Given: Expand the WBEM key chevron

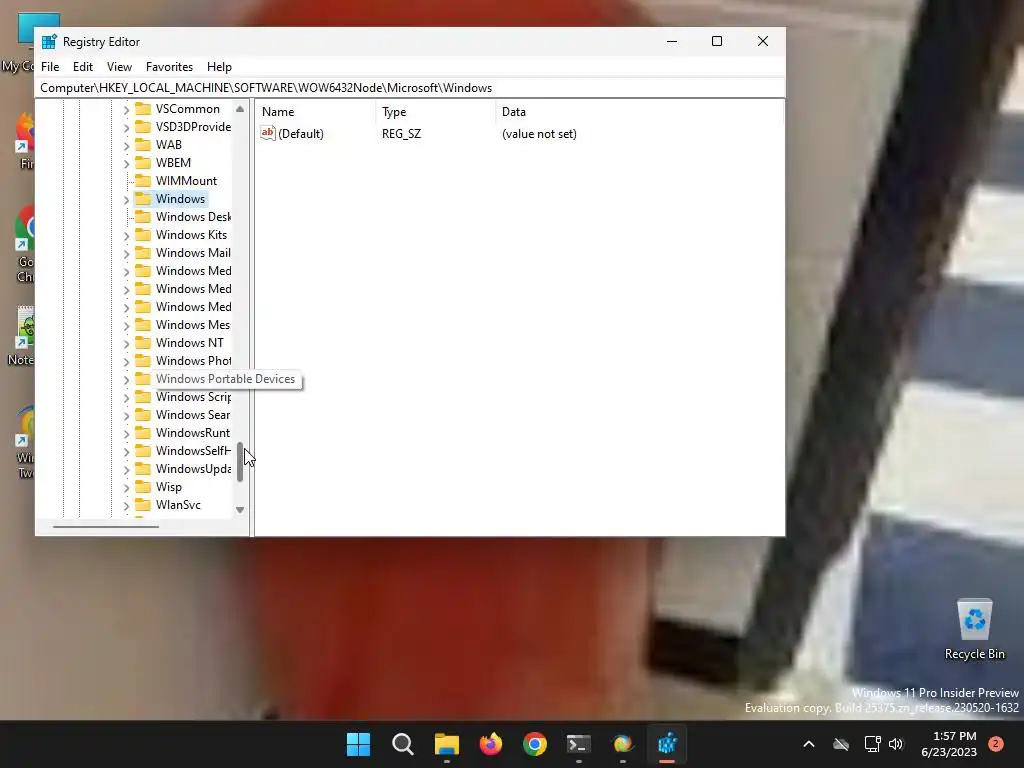Looking at the screenshot, I should 127,163.
